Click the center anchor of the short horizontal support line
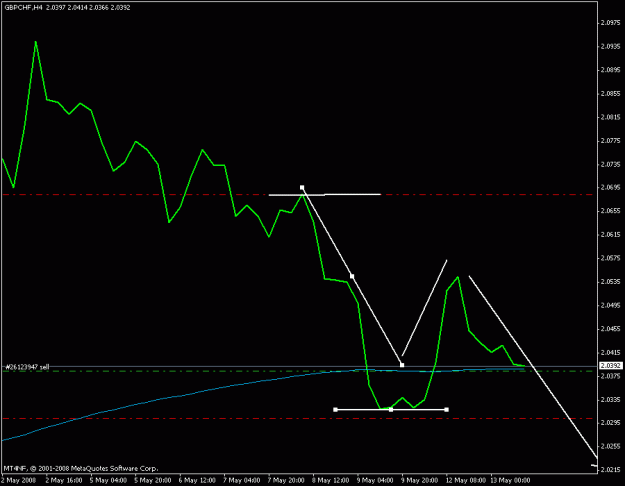 point(391,409)
